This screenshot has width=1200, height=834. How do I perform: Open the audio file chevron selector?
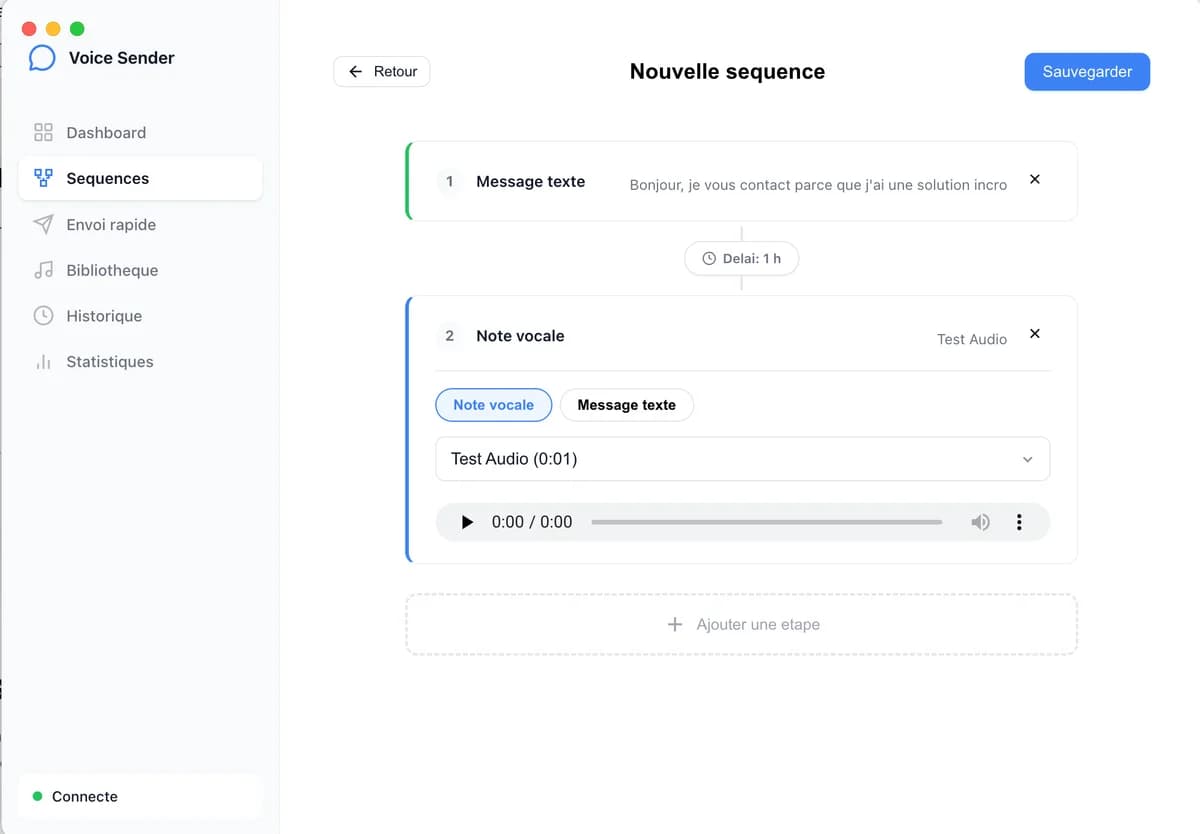[x=1028, y=459]
